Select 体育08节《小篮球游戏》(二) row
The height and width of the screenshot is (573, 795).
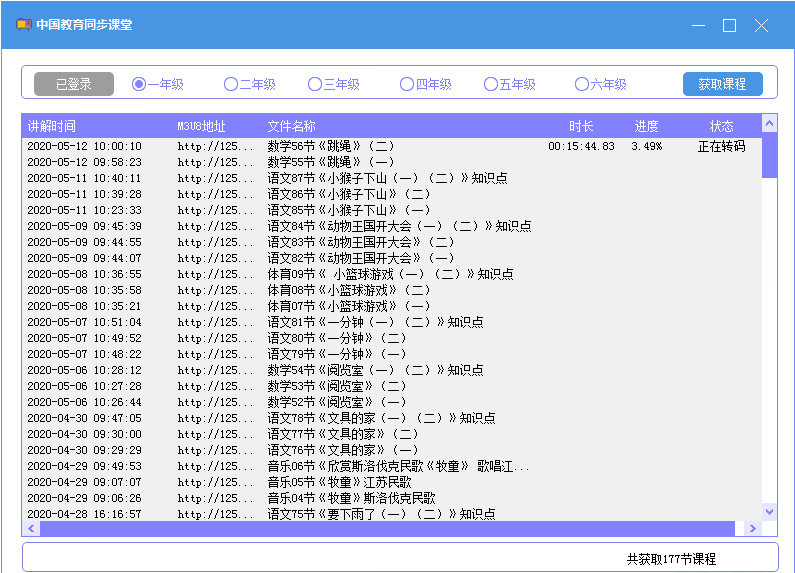(x=391, y=290)
